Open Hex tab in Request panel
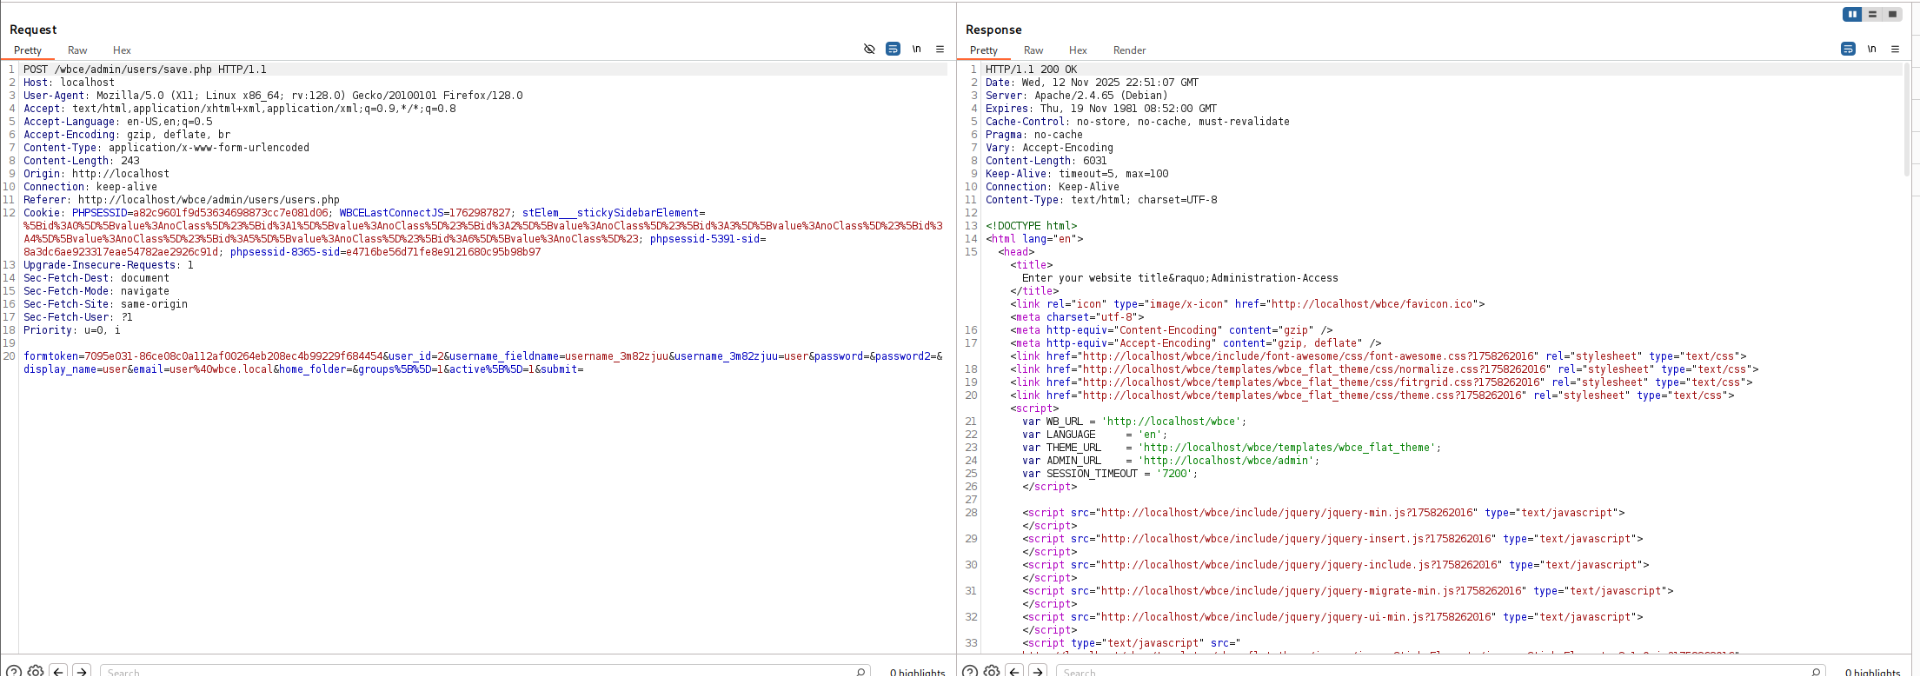Image resolution: width=1920 pixels, height=676 pixels. click(x=121, y=50)
